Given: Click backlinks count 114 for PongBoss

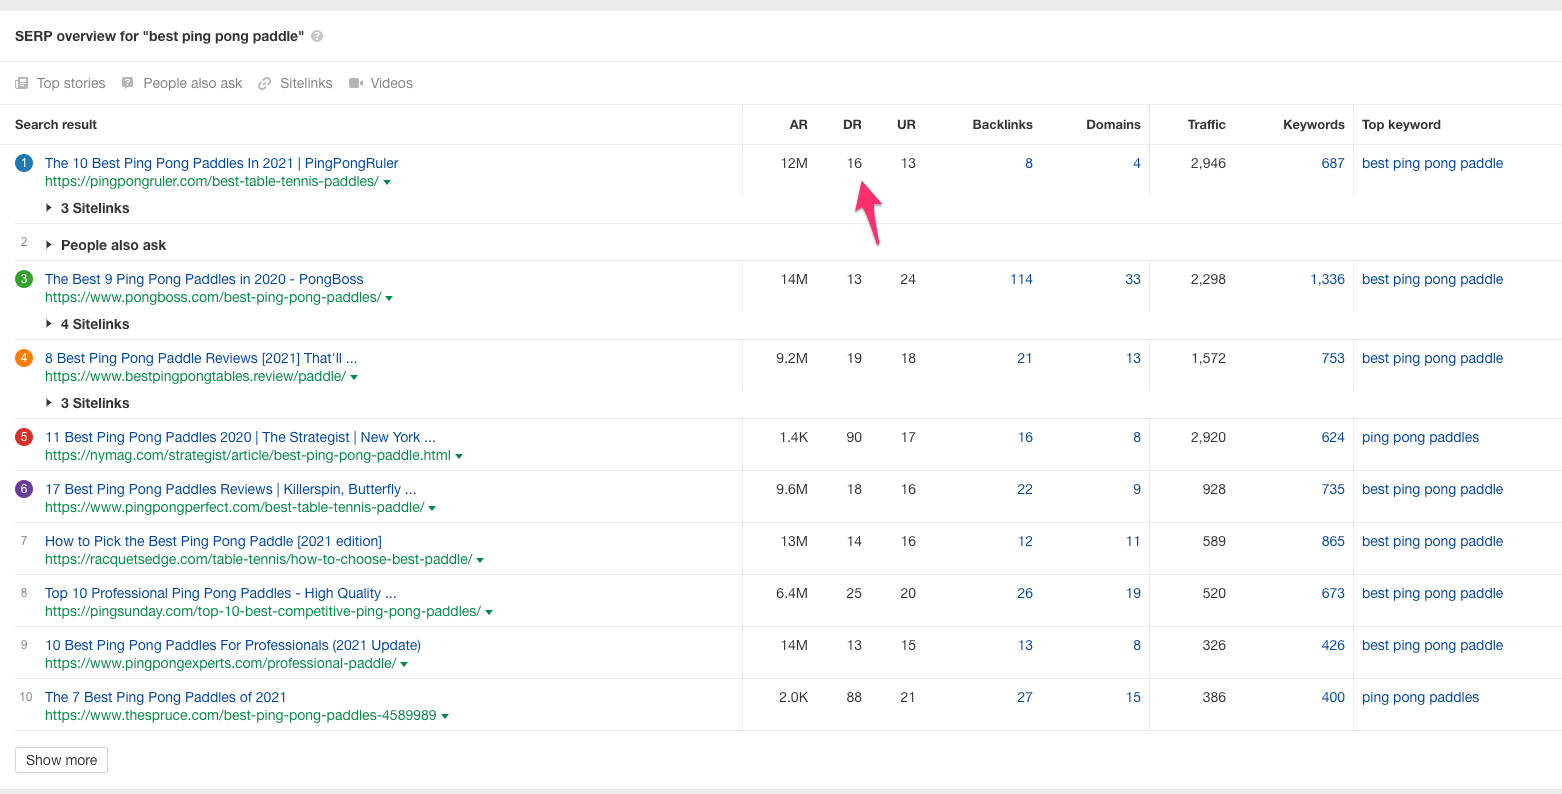Looking at the screenshot, I should (x=1021, y=279).
